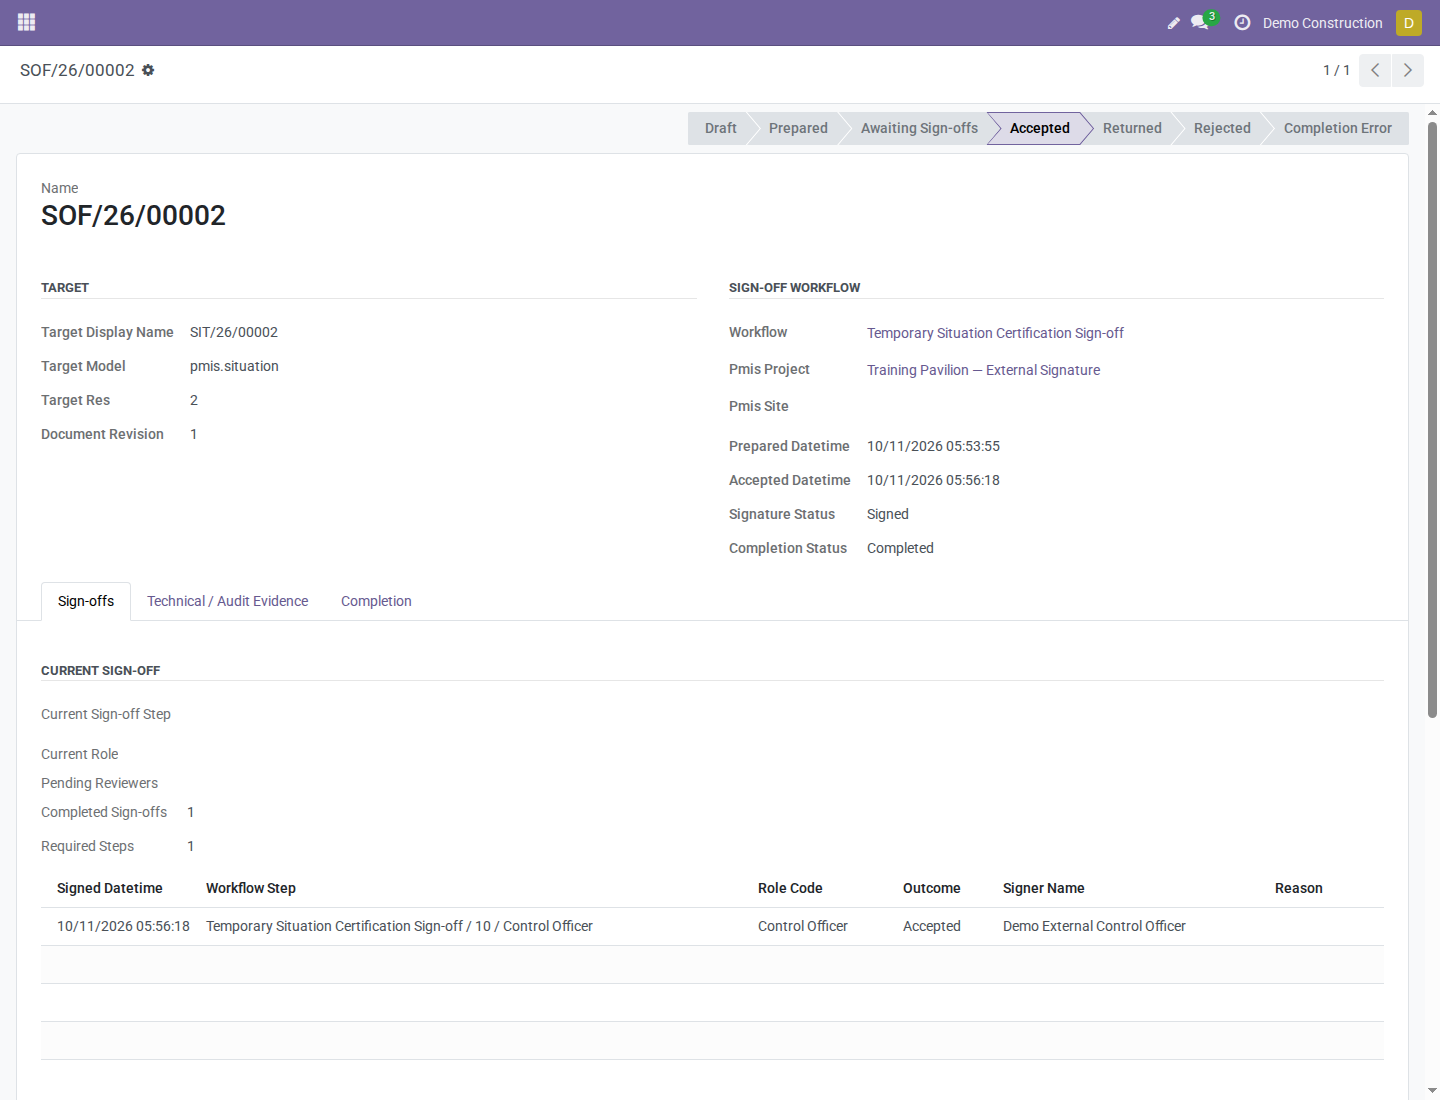This screenshot has width=1440, height=1100.
Task: Open the Training Pavilion — External Signature project
Action: (983, 370)
